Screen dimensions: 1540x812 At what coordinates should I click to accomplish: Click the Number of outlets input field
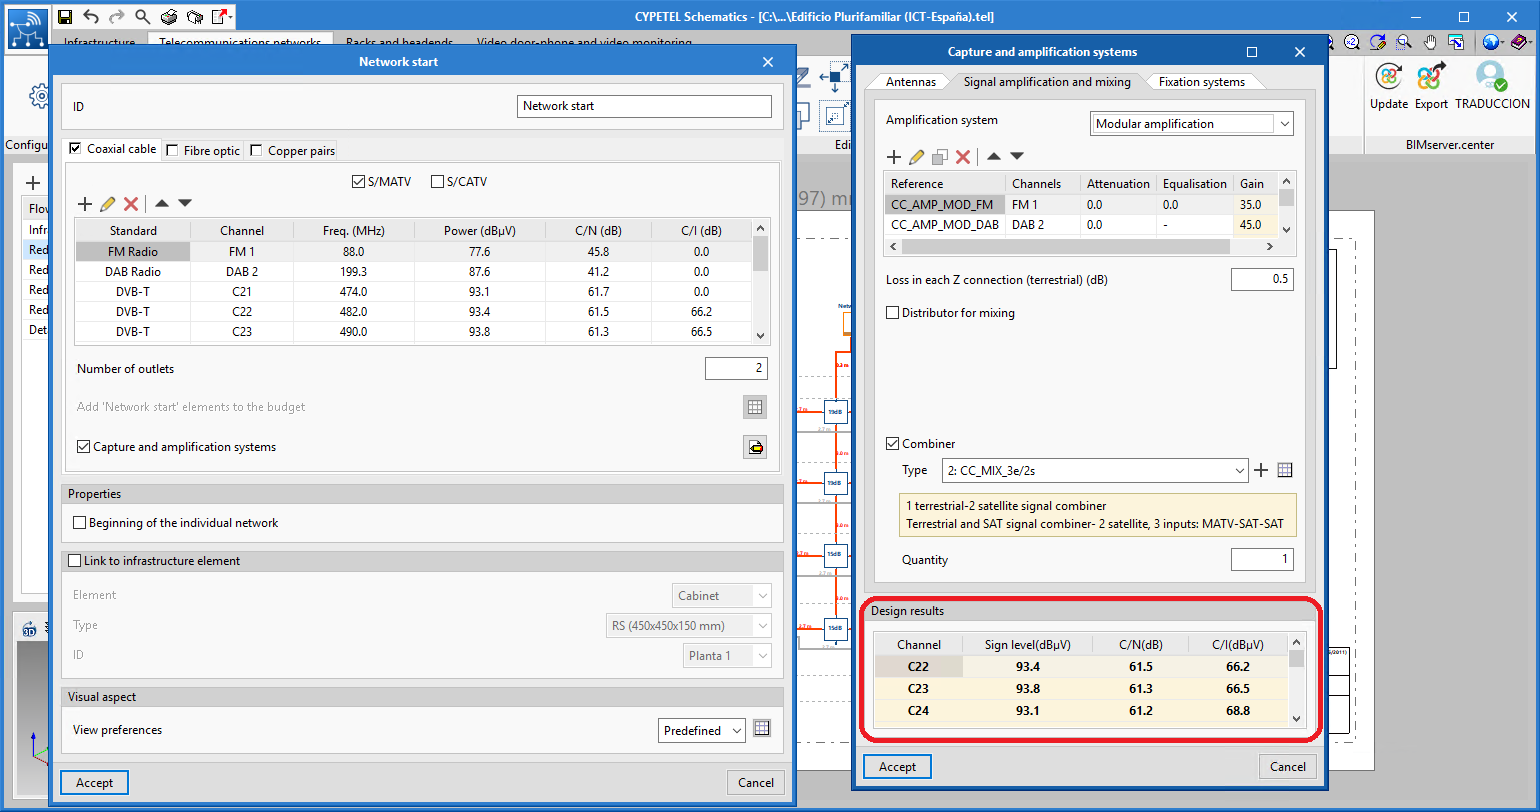pyautogui.click(x=736, y=368)
